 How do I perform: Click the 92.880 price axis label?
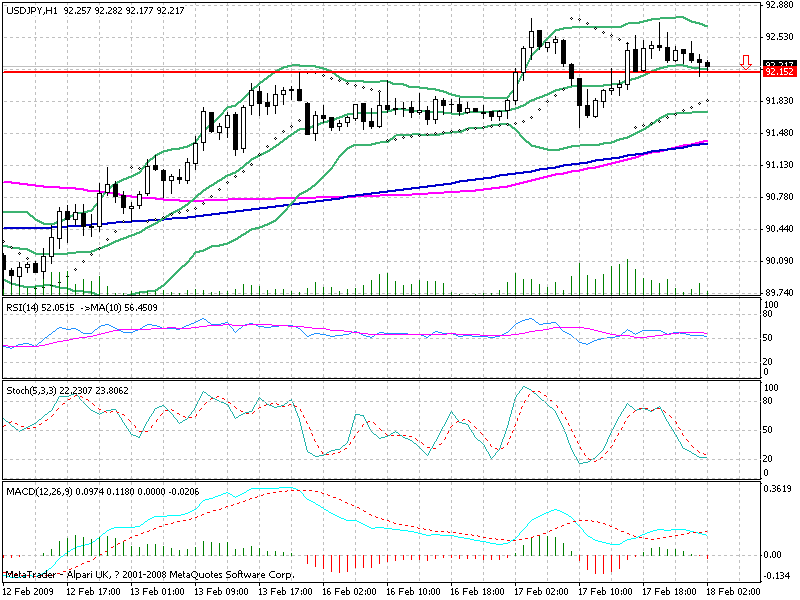[780, 5]
